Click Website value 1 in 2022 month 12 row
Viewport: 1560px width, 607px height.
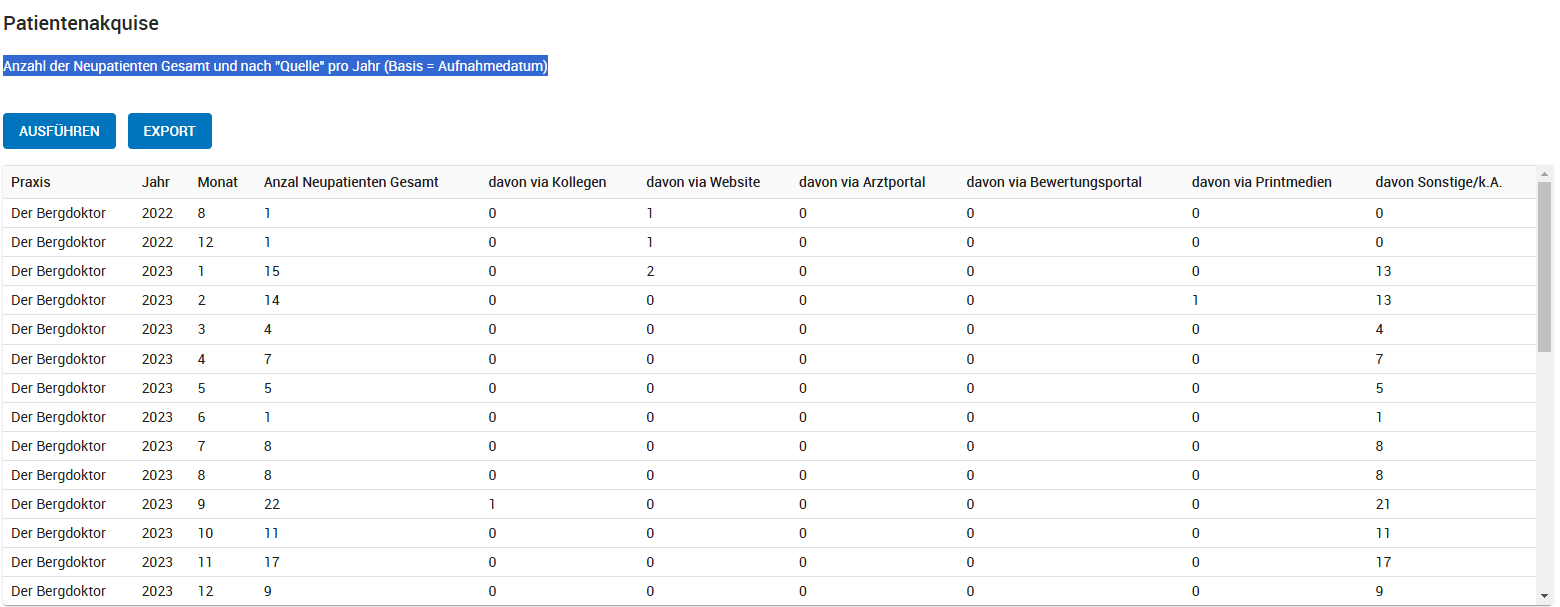650,242
